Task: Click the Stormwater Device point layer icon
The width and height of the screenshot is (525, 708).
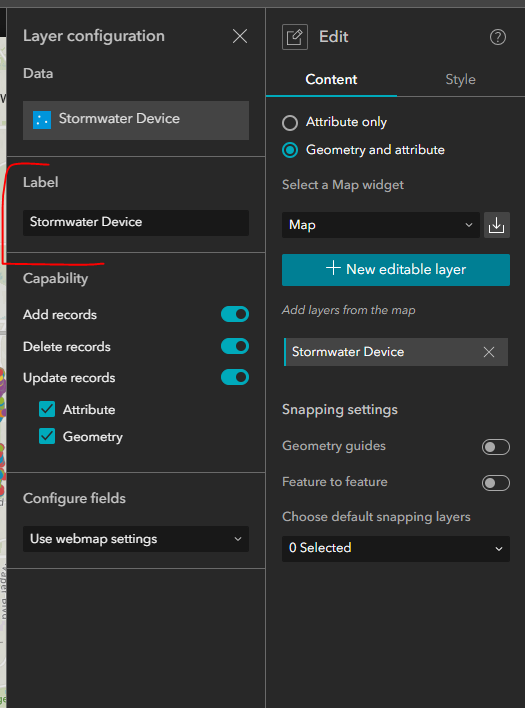Action: [42, 120]
